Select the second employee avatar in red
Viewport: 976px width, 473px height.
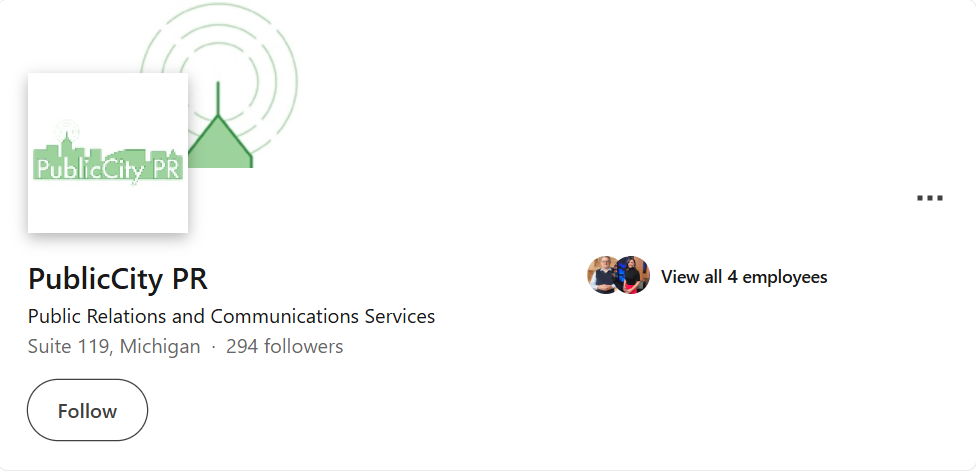[x=632, y=275]
